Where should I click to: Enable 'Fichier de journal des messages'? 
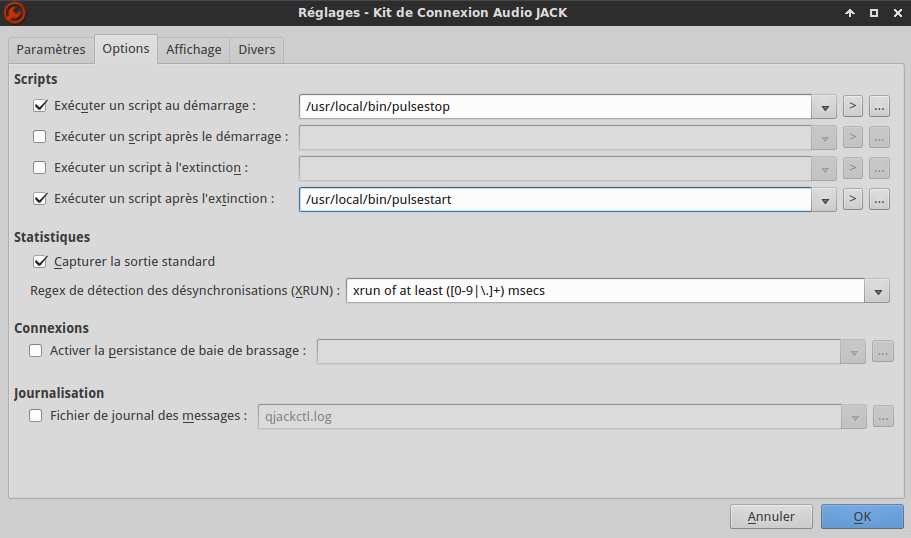(36, 415)
